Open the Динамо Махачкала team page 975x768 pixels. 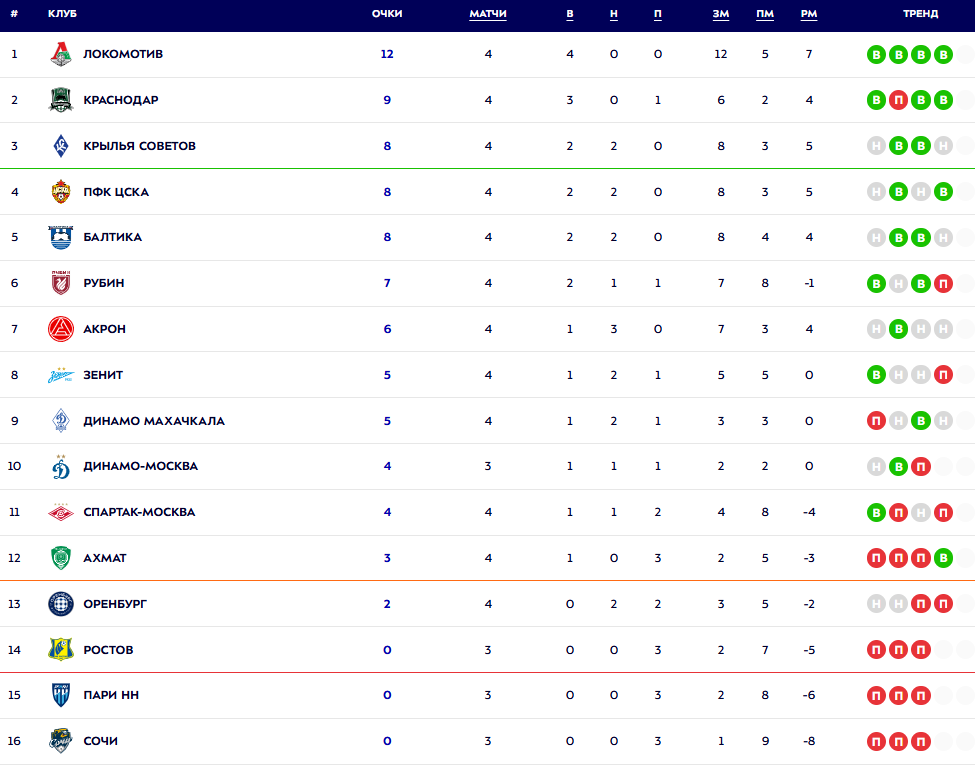pos(154,421)
